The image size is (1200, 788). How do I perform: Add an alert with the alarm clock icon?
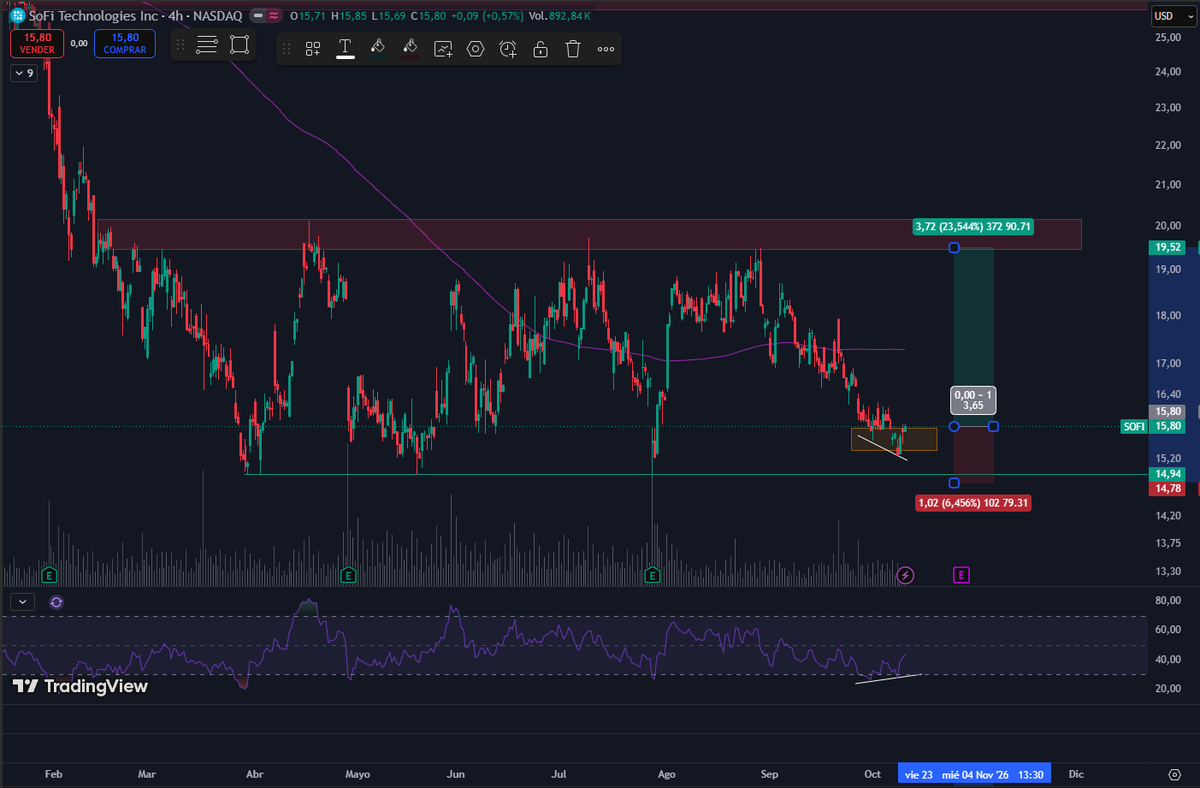point(508,49)
